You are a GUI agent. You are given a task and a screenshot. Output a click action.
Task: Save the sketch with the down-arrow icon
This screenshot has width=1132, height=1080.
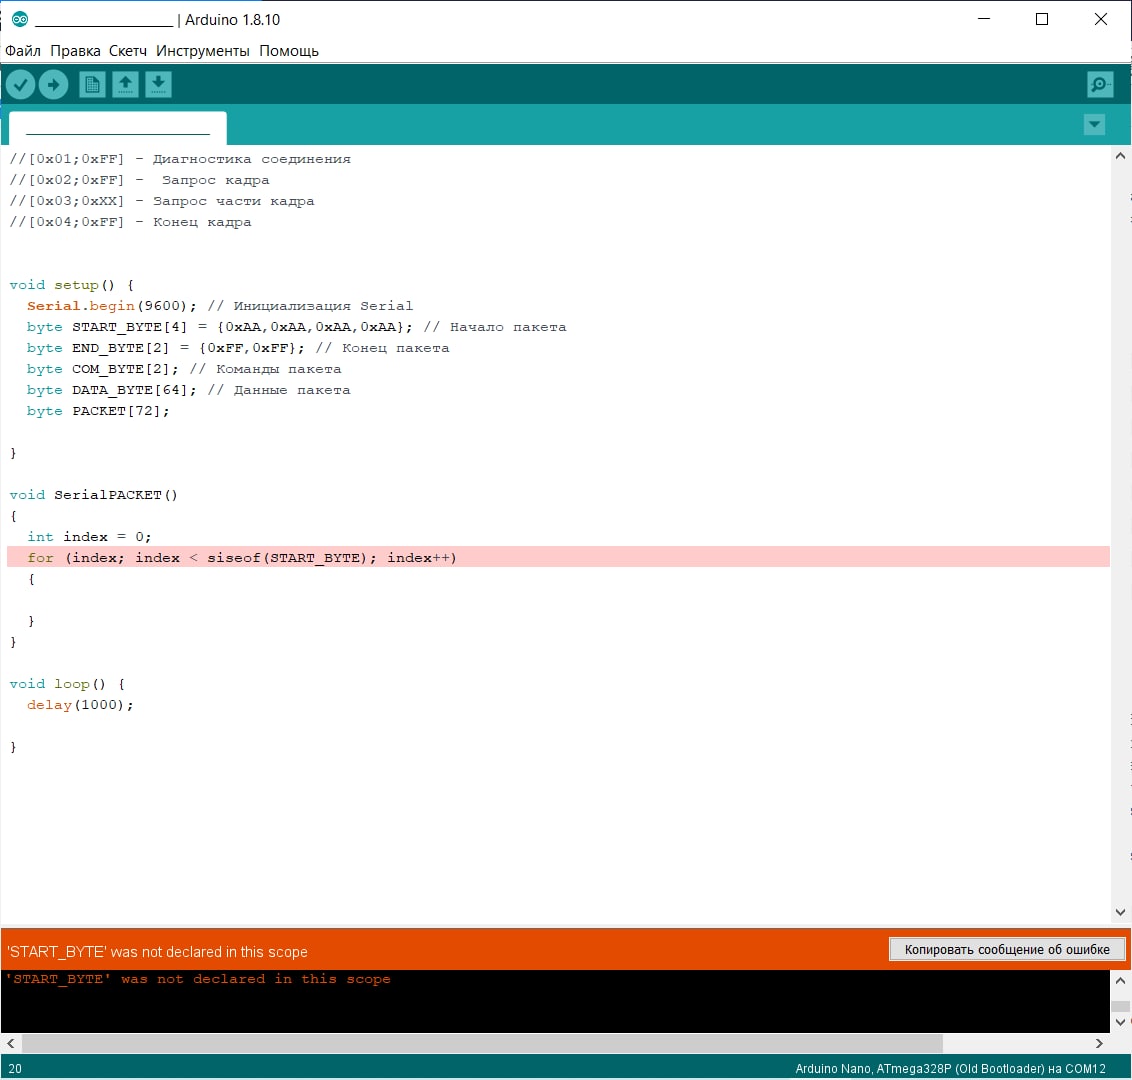click(158, 85)
